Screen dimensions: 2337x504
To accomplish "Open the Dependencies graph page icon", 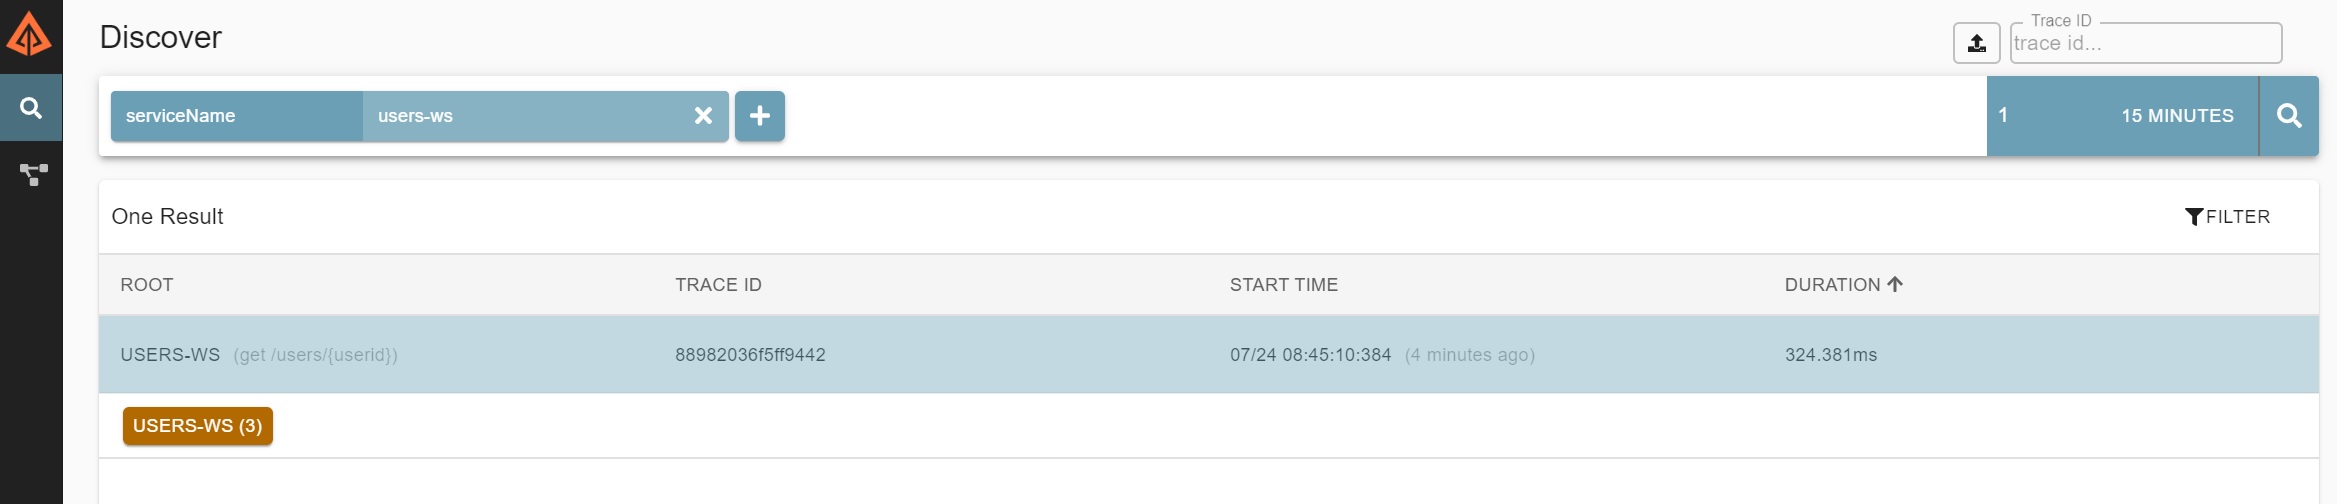I will click(x=33, y=175).
